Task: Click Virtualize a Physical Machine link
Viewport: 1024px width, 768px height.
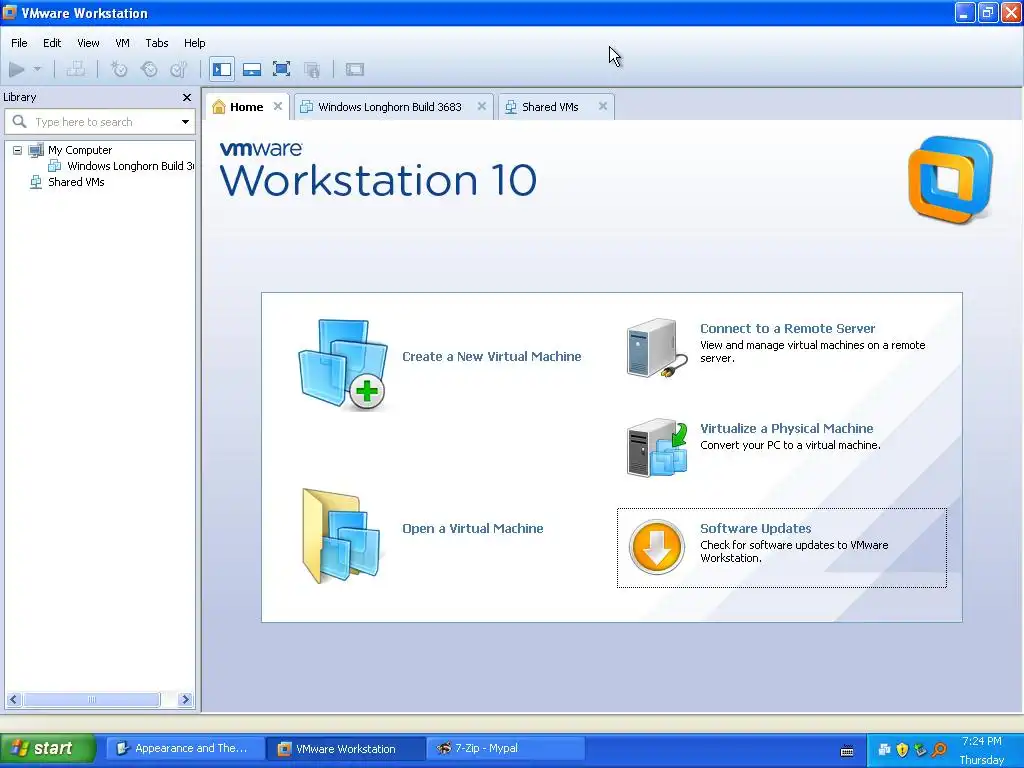Action: (x=786, y=428)
